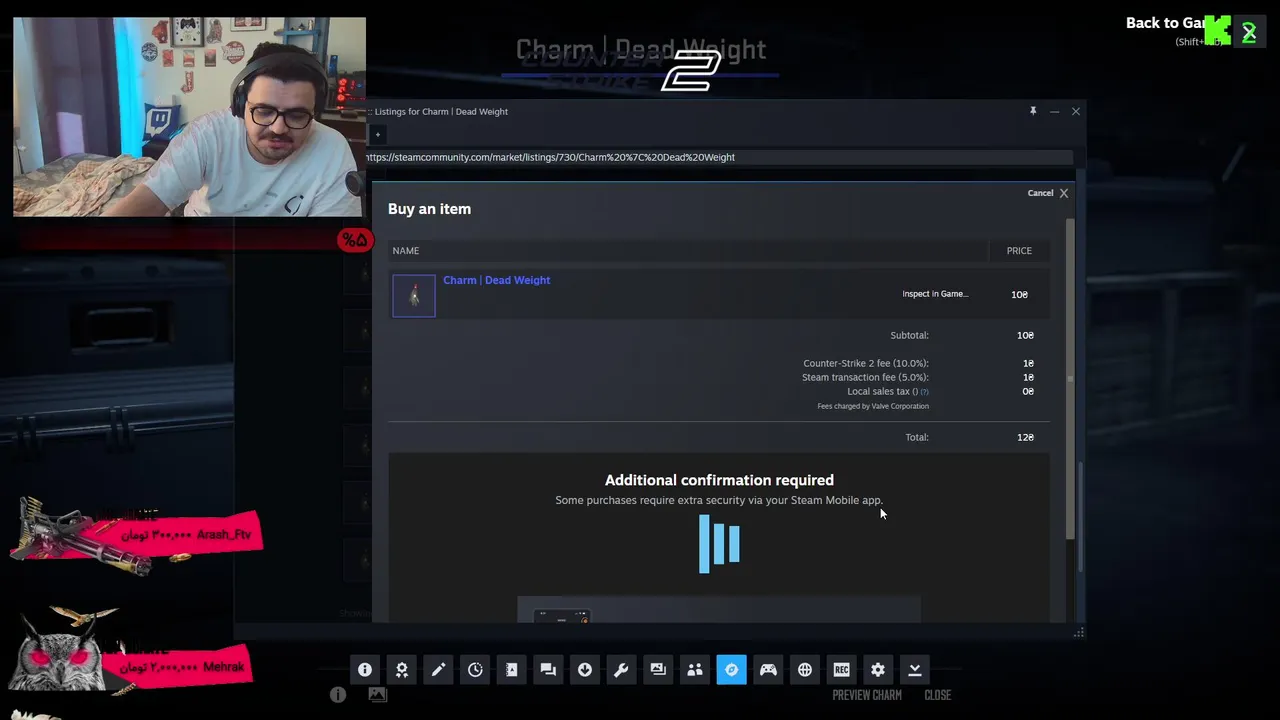Viewport: 1280px width, 720px height.
Task: Click Additional confirmation required heading
Action: 719,480
